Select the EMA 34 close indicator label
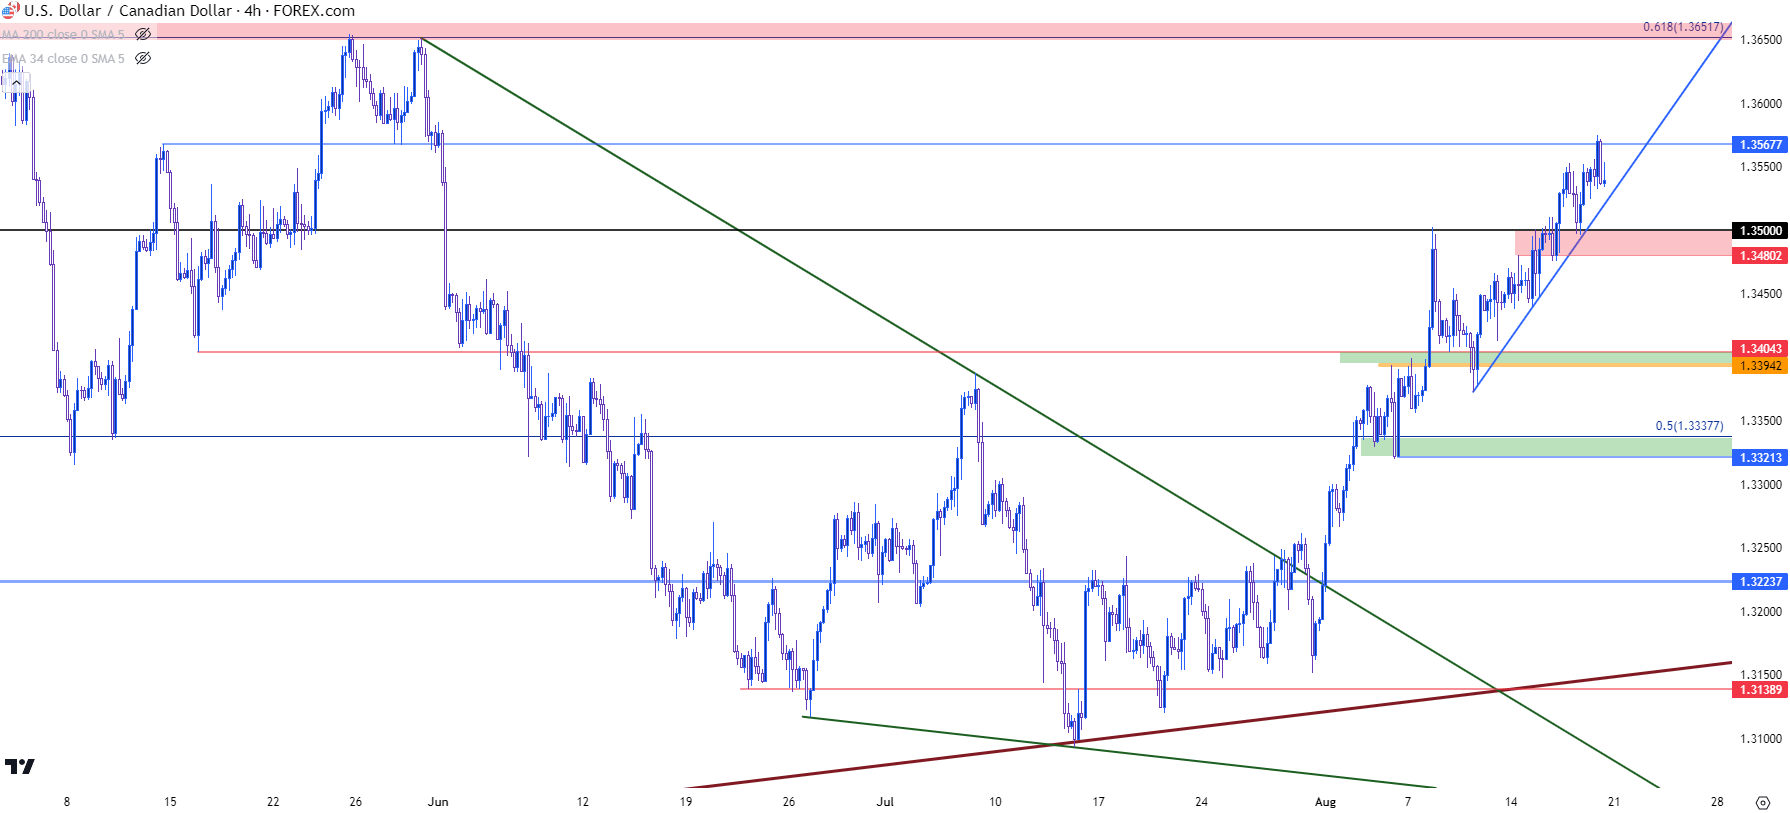This screenshot has height=813, width=1790. coord(63,58)
